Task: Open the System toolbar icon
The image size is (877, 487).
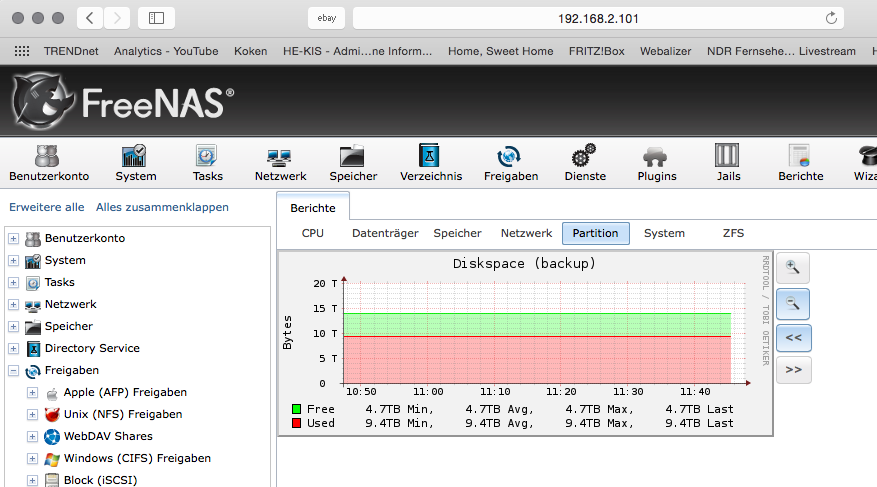Action: point(135,163)
